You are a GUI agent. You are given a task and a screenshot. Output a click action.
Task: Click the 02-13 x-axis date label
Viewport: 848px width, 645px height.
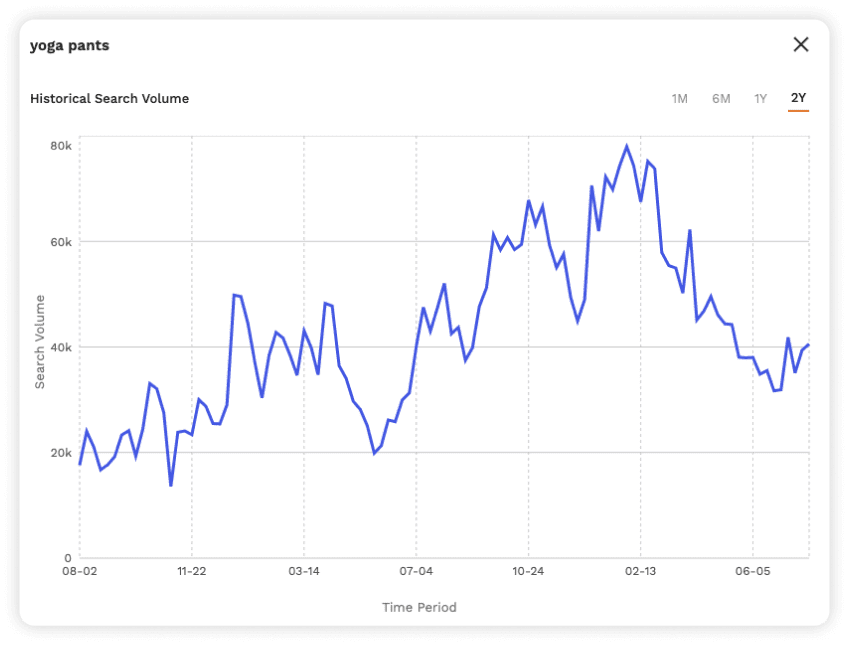point(640,572)
